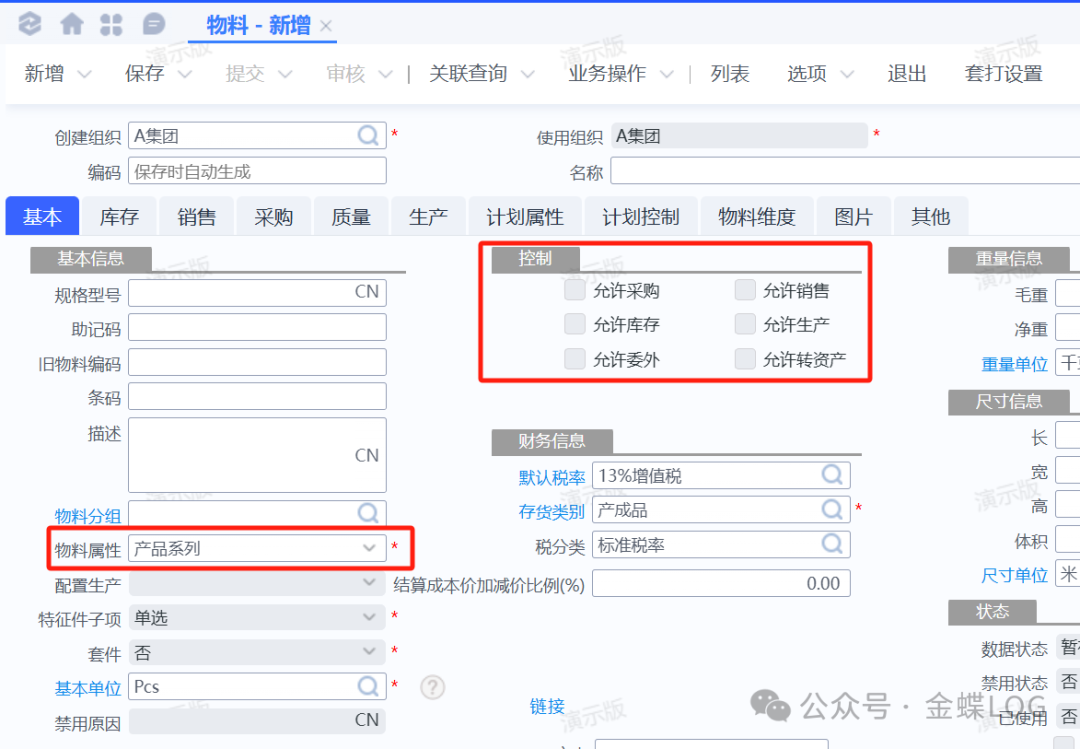The width and height of the screenshot is (1080, 749).
Task: Click the home icon in top bar
Action: pyautogui.click(x=72, y=24)
